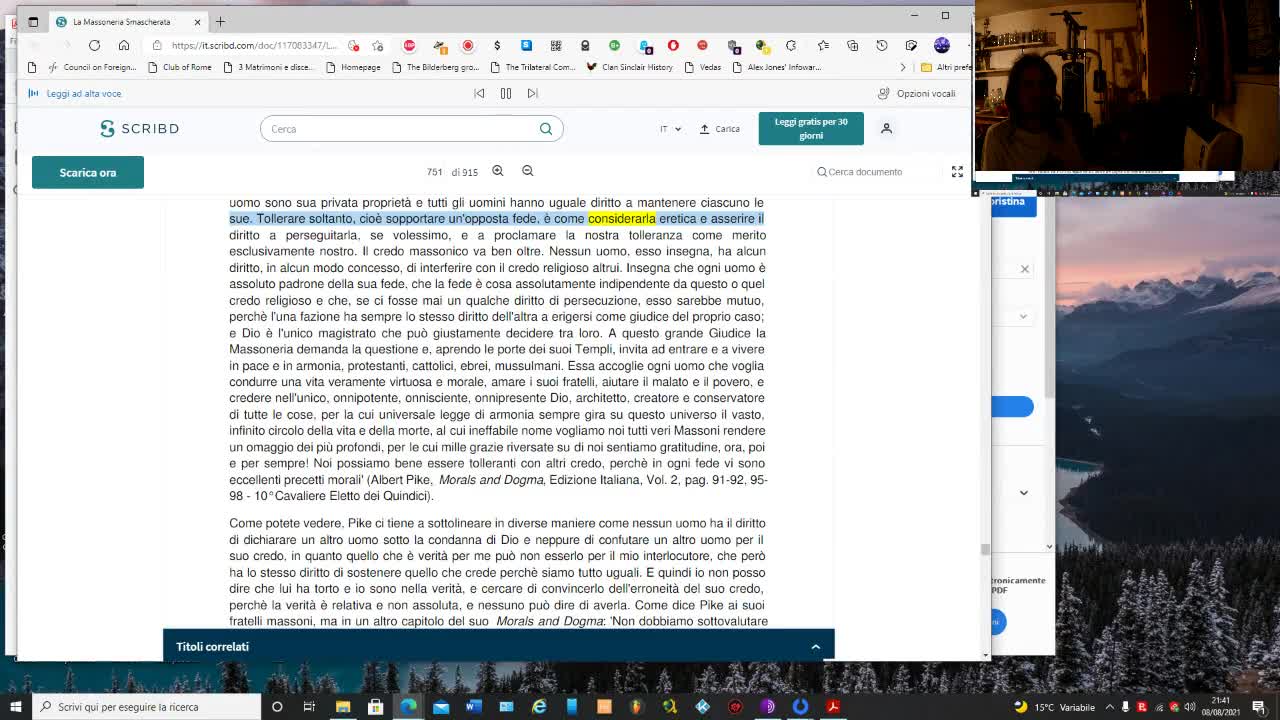1280x720 pixels.
Task: Skip to next paragraph in read aloud
Action: [x=532, y=93]
